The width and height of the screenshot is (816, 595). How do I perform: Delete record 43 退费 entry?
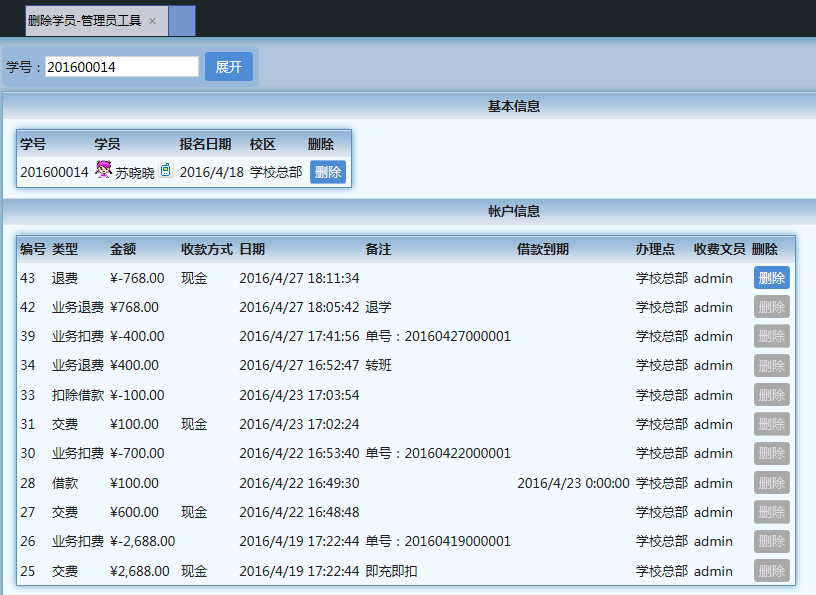pos(771,278)
